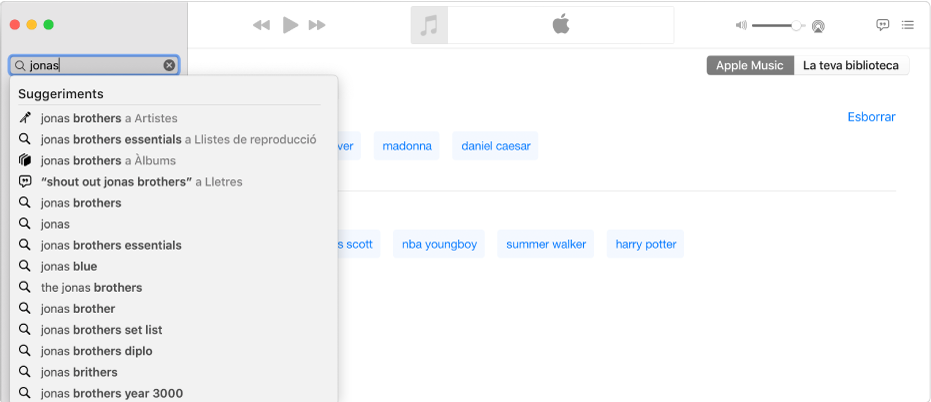Click the rewind previous track button
931x402 pixels.
[x=261, y=26]
